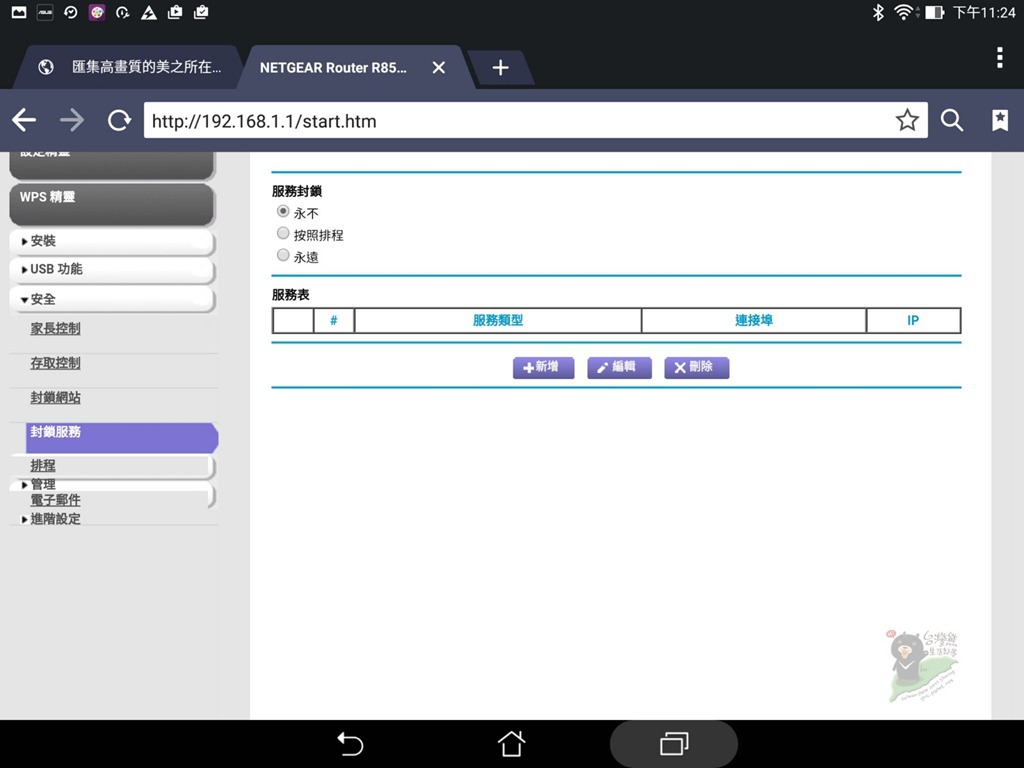1024x768 pixels.
Task: Tap Android home navigation button
Action: pos(511,743)
